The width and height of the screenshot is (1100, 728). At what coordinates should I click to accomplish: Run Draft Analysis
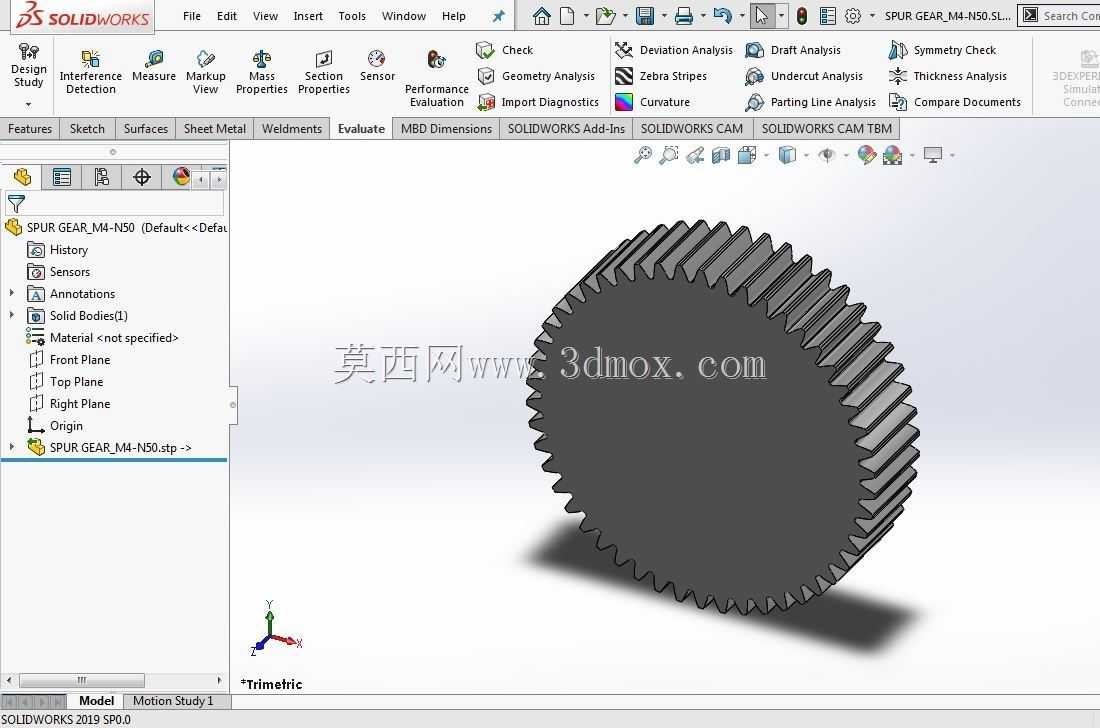click(793, 50)
